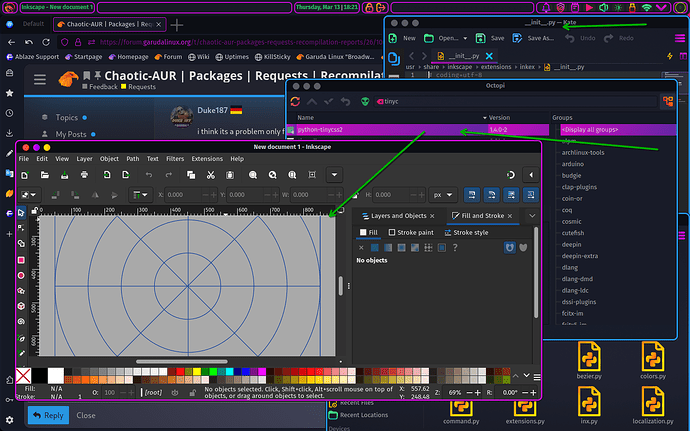Zoom to fit selection in Inkscape
Screen dimensions: 690x431
253,175
